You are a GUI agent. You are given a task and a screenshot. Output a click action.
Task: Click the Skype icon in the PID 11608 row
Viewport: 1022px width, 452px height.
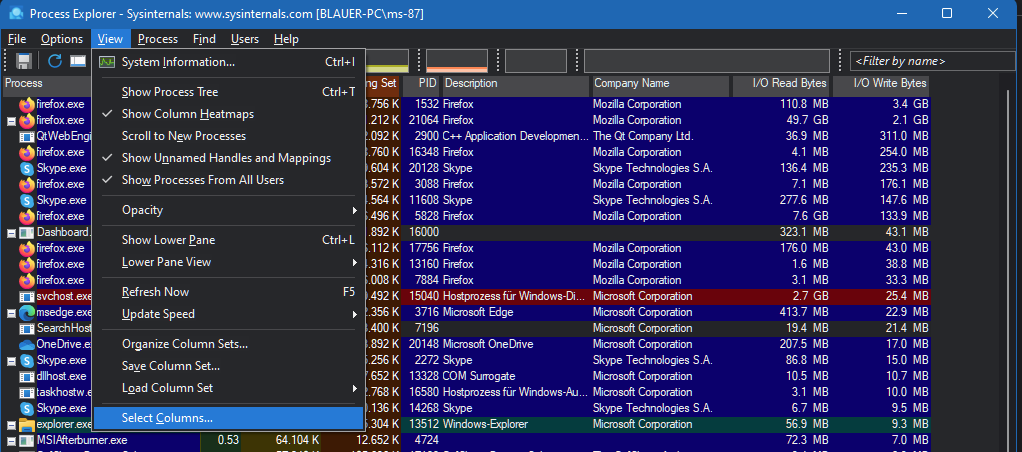pyautogui.click(x=27, y=200)
